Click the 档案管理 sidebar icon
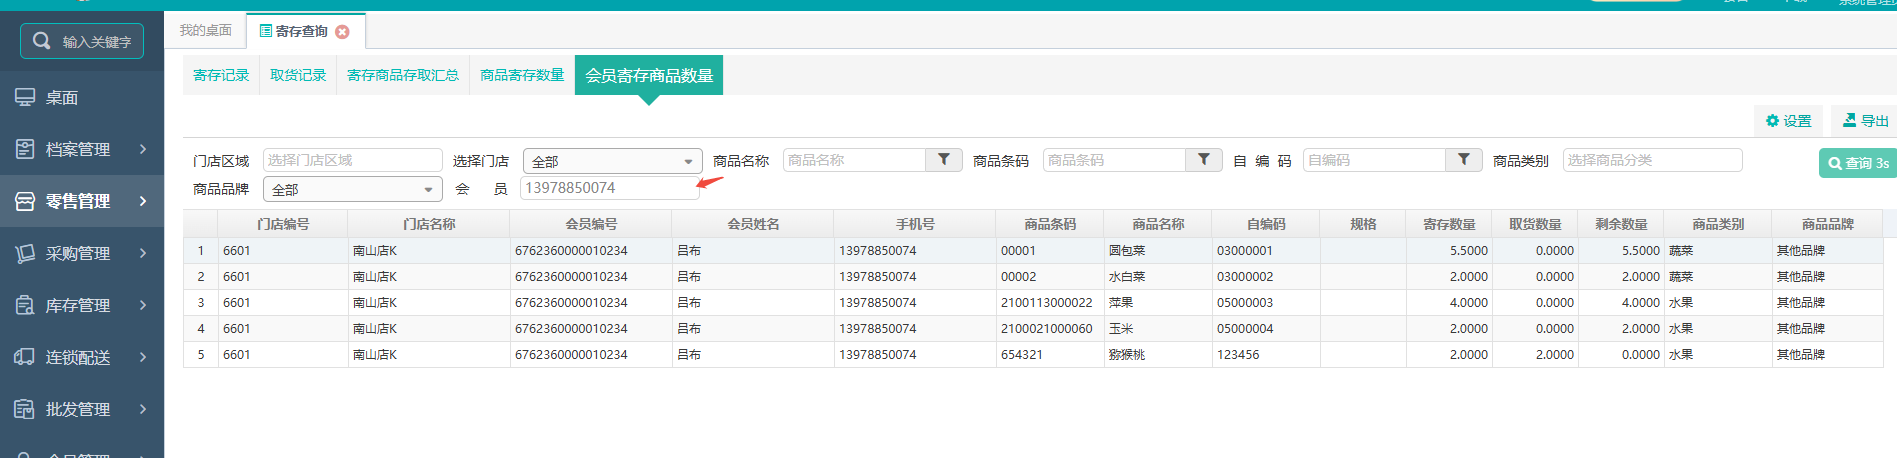The width and height of the screenshot is (1897, 458). click(x=25, y=149)
